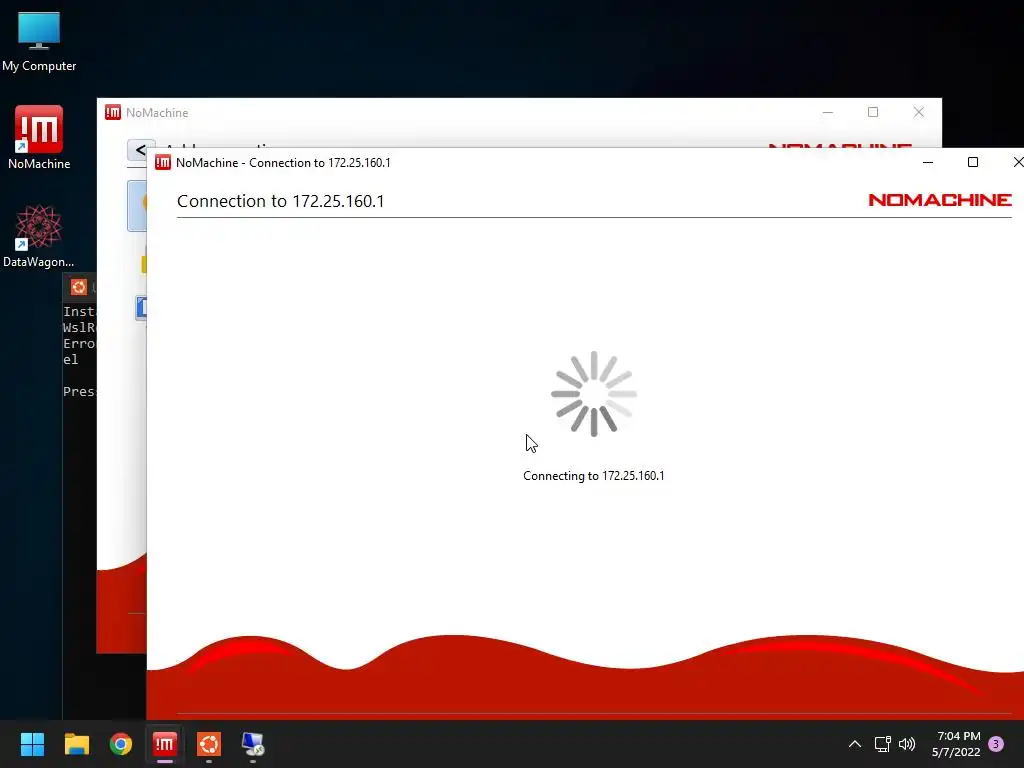
Task: Open the My Computer desktop icon
Action: pyautogui.click(x=39, y=41)
